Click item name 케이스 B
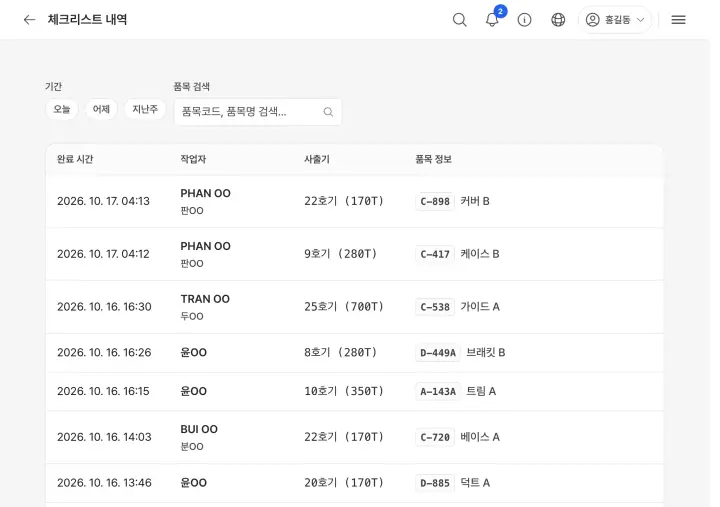 480,254
